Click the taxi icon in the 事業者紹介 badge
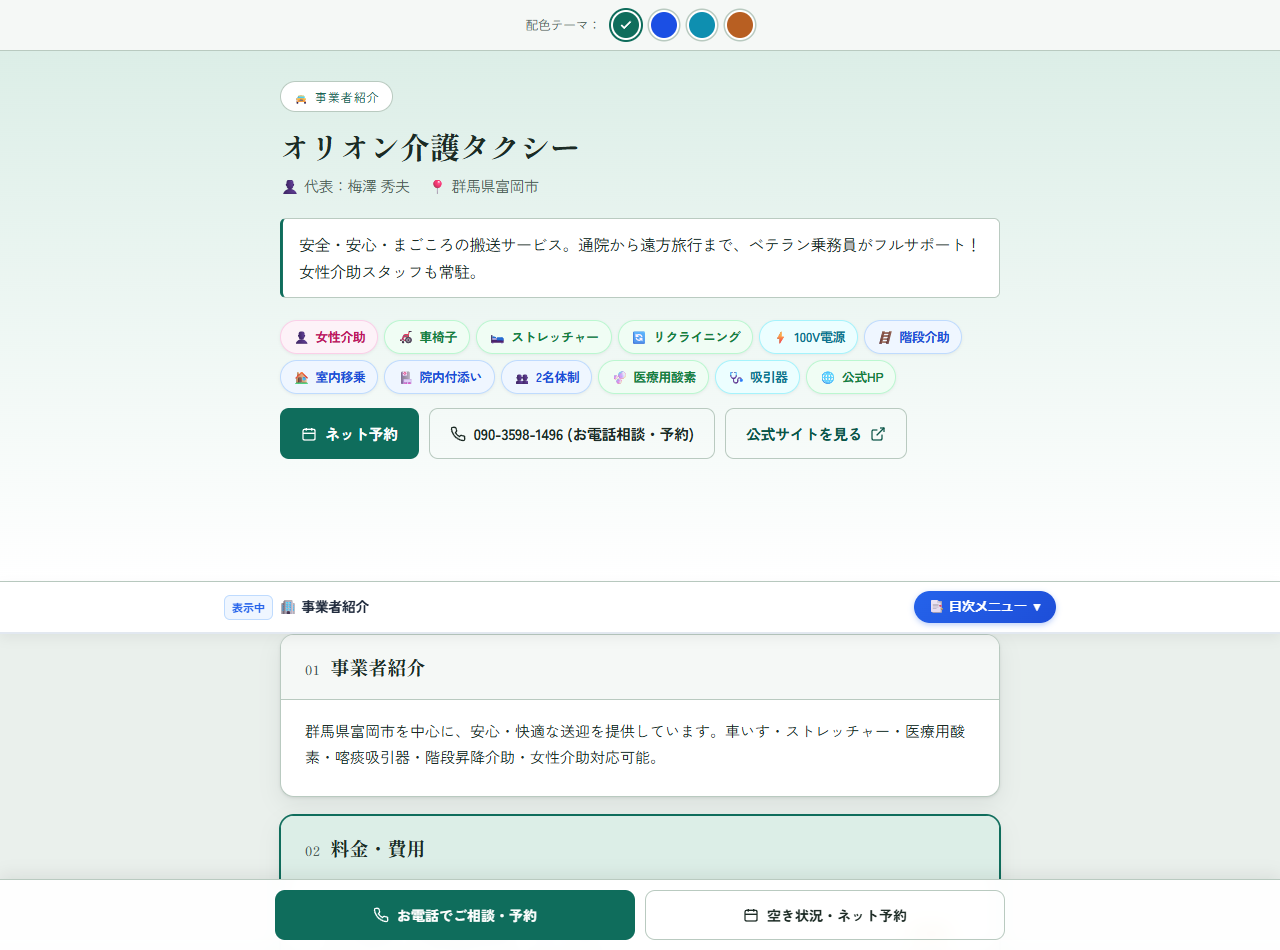Screen dimensions: 1280x950 tap(301, 98)
